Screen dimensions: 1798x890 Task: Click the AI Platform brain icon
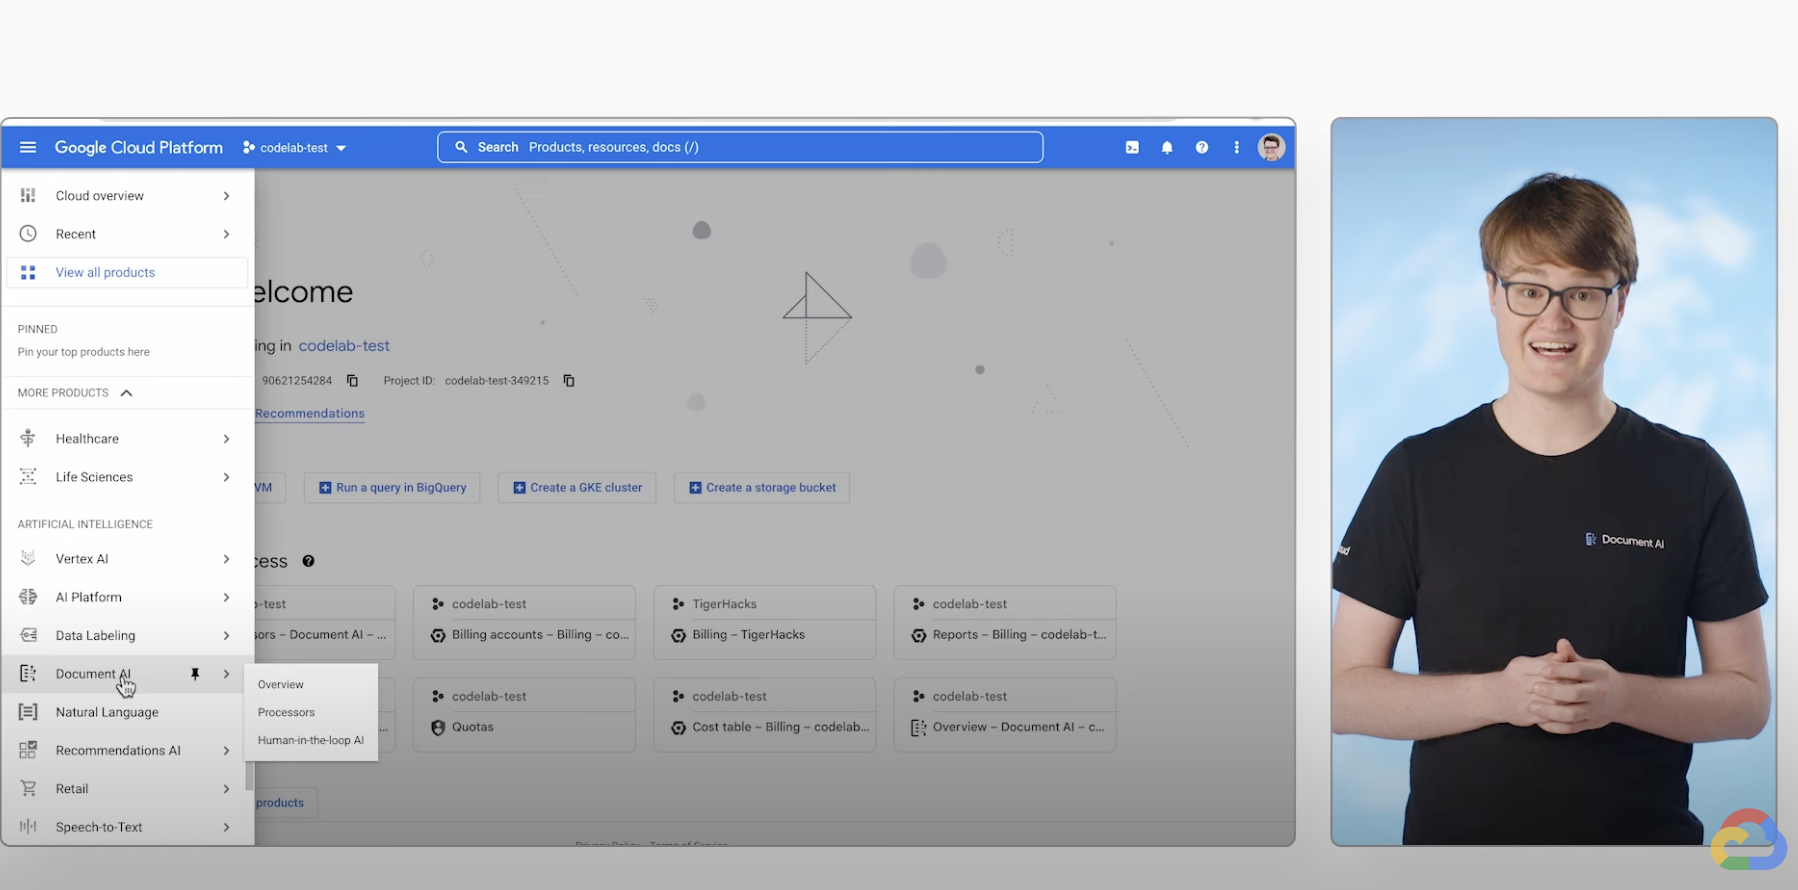tap(28, 596)
